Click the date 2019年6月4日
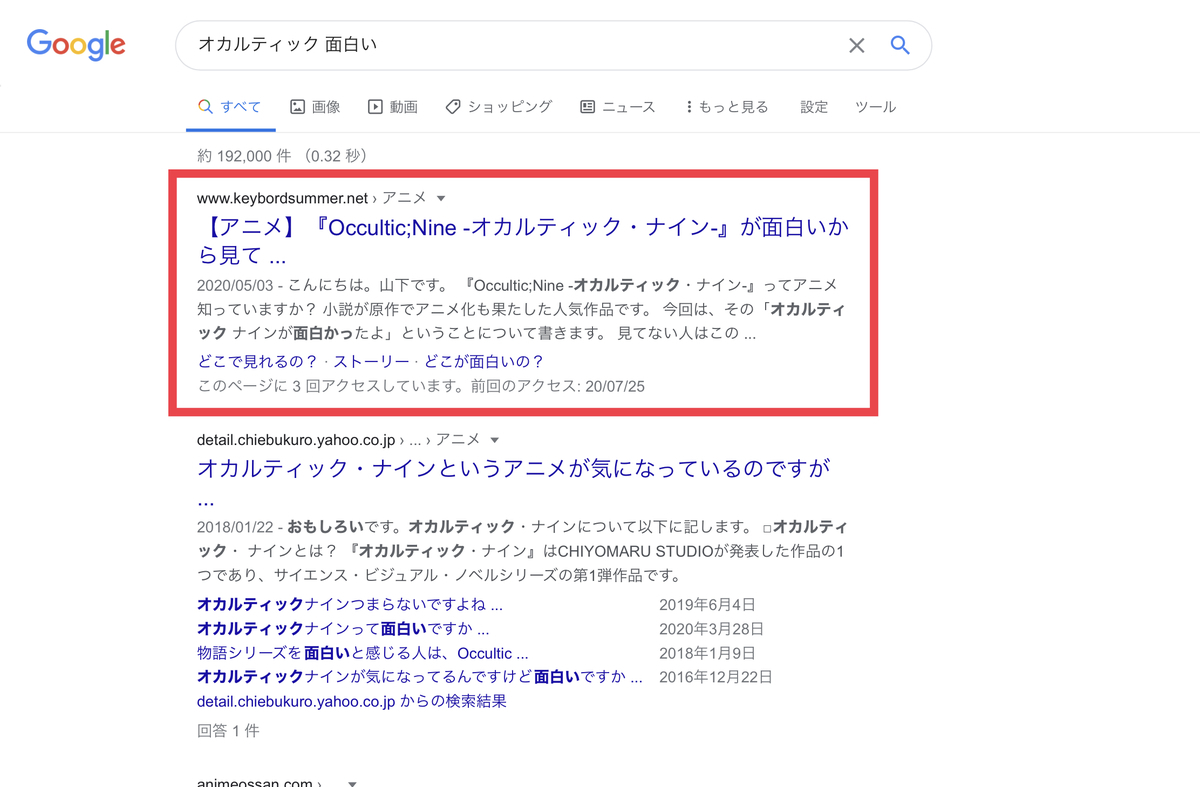This screenshot has width=1200, height=787. point(707,605)
